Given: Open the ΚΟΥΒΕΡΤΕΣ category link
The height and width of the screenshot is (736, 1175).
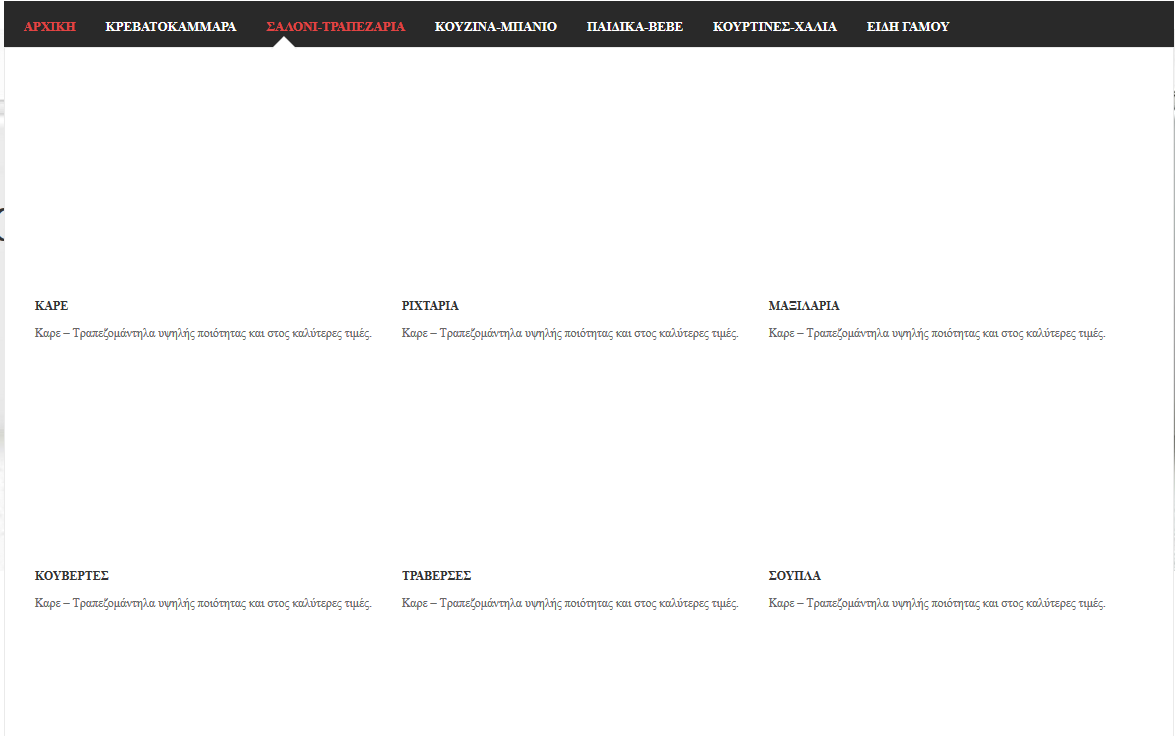Looking at the screenshot, I should (71, 576).
